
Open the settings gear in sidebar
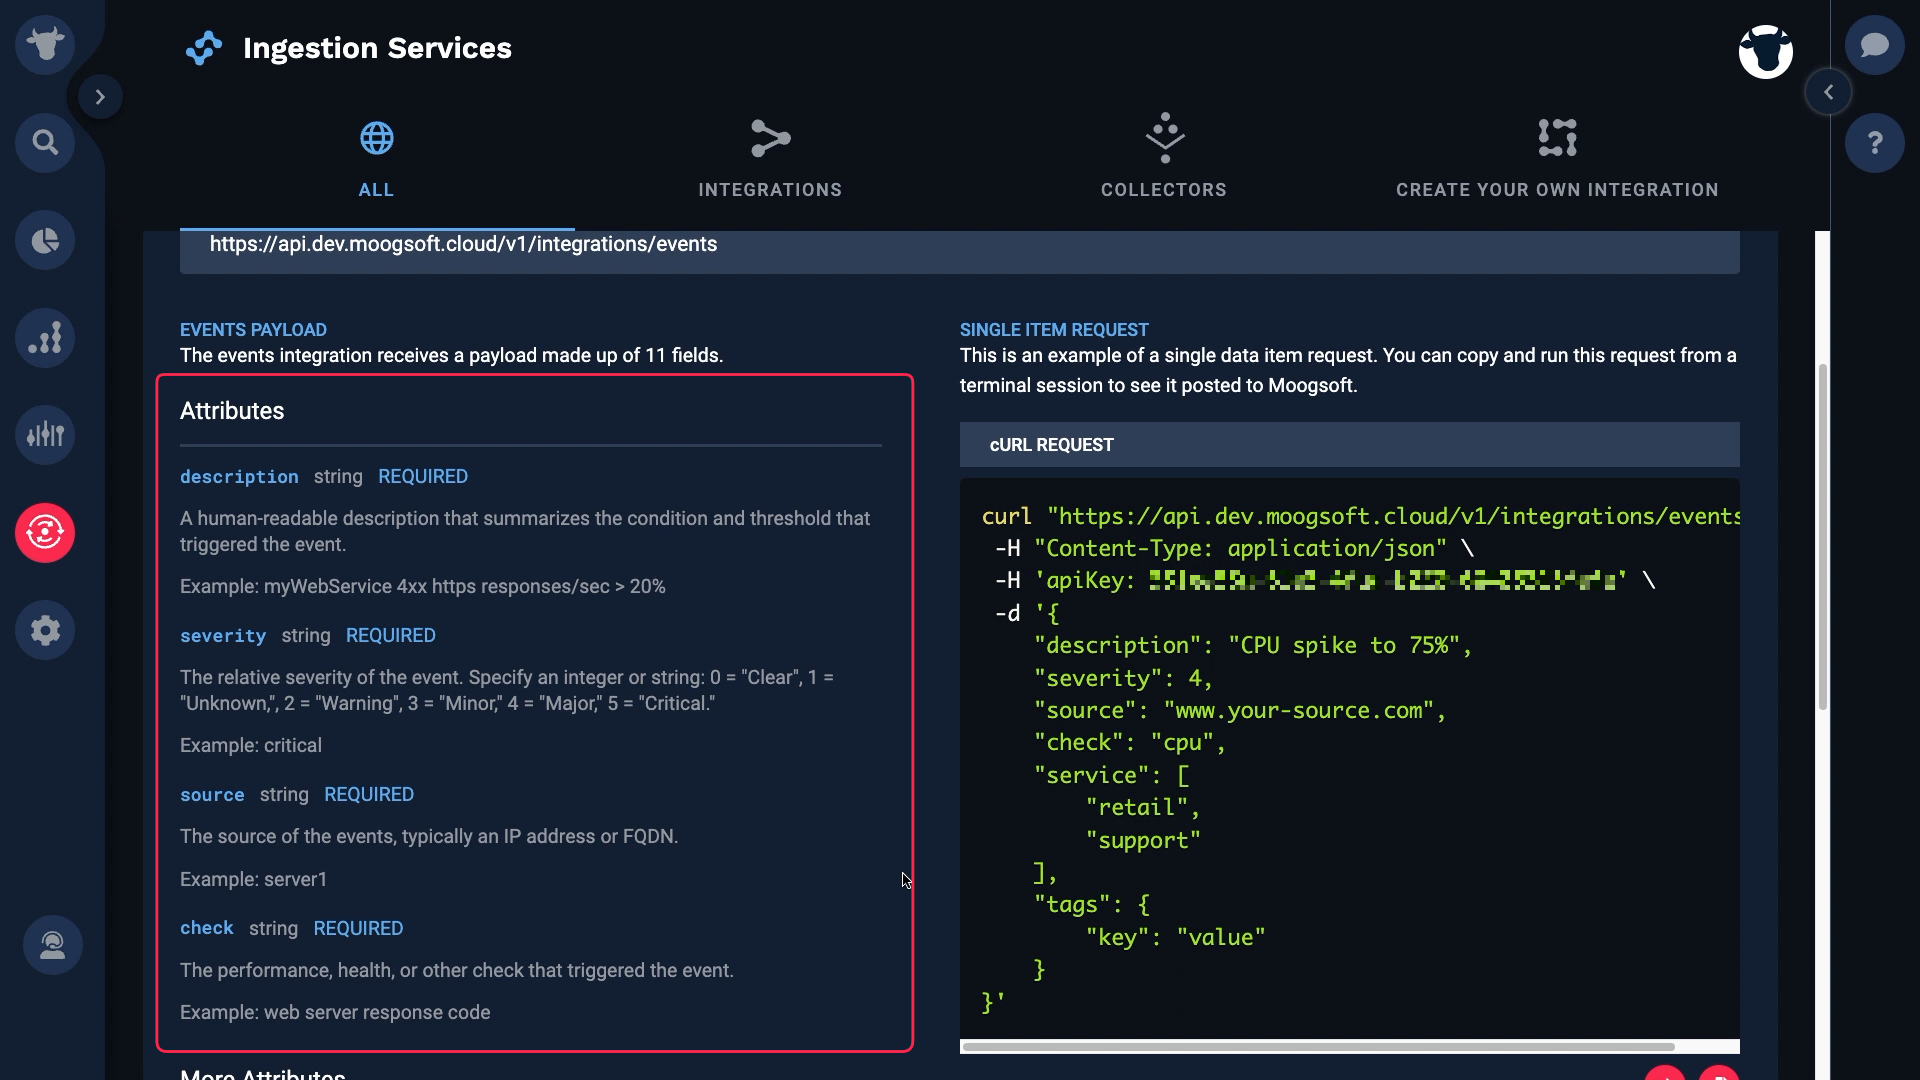[x=45, y=630]
